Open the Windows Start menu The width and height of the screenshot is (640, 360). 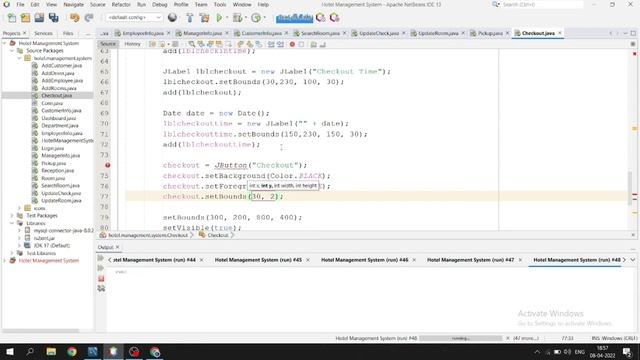click(x=10, y=351)
